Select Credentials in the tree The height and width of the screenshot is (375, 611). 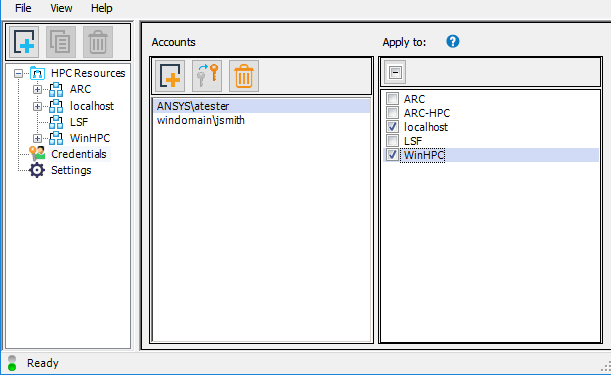click(78, 154)
